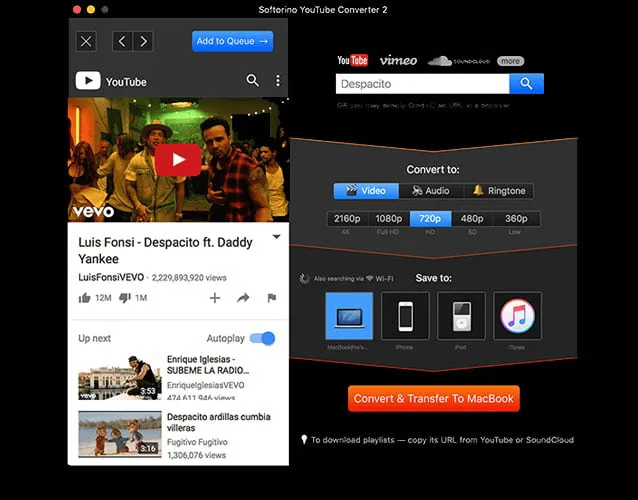
Task: Like the video with thumbs up
Action: click(x=85, y=298)
